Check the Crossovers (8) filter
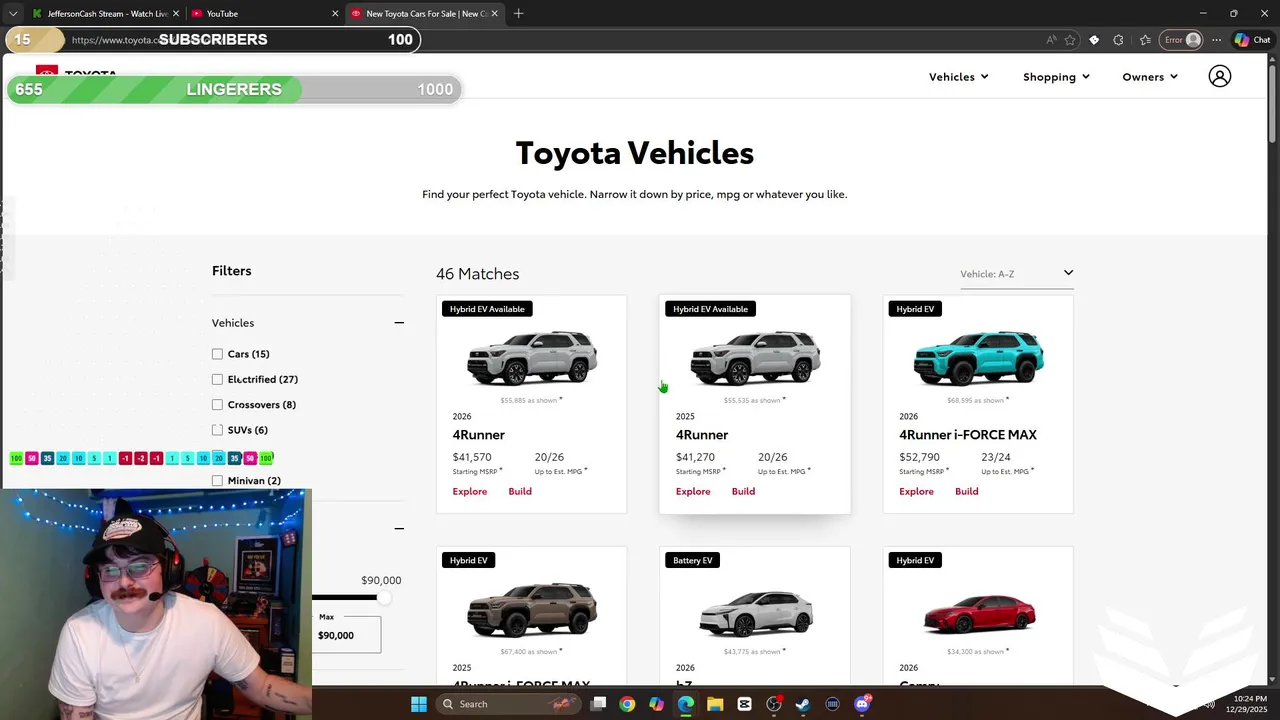 217,405
